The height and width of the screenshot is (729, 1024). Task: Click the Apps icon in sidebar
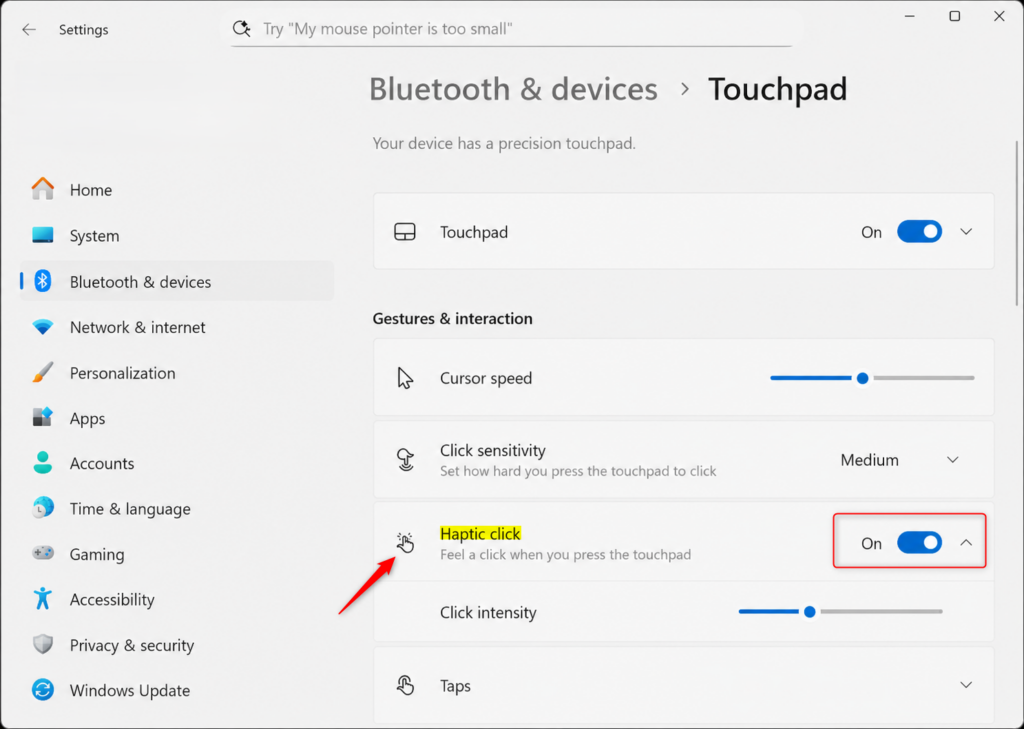pos(42,417)
